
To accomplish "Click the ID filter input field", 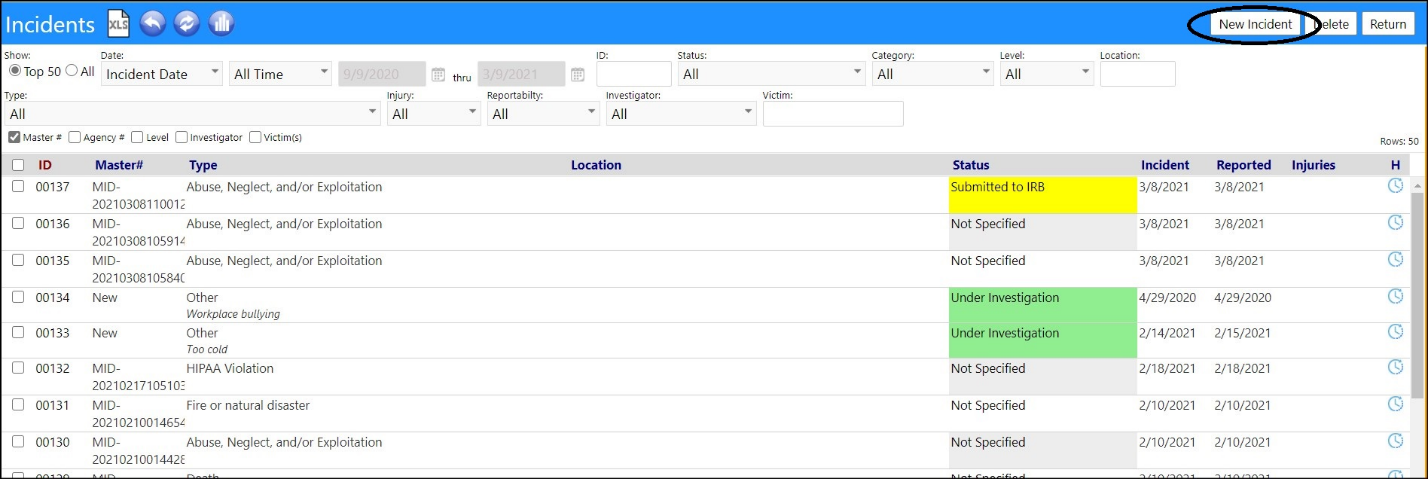I will coord(634,74).
